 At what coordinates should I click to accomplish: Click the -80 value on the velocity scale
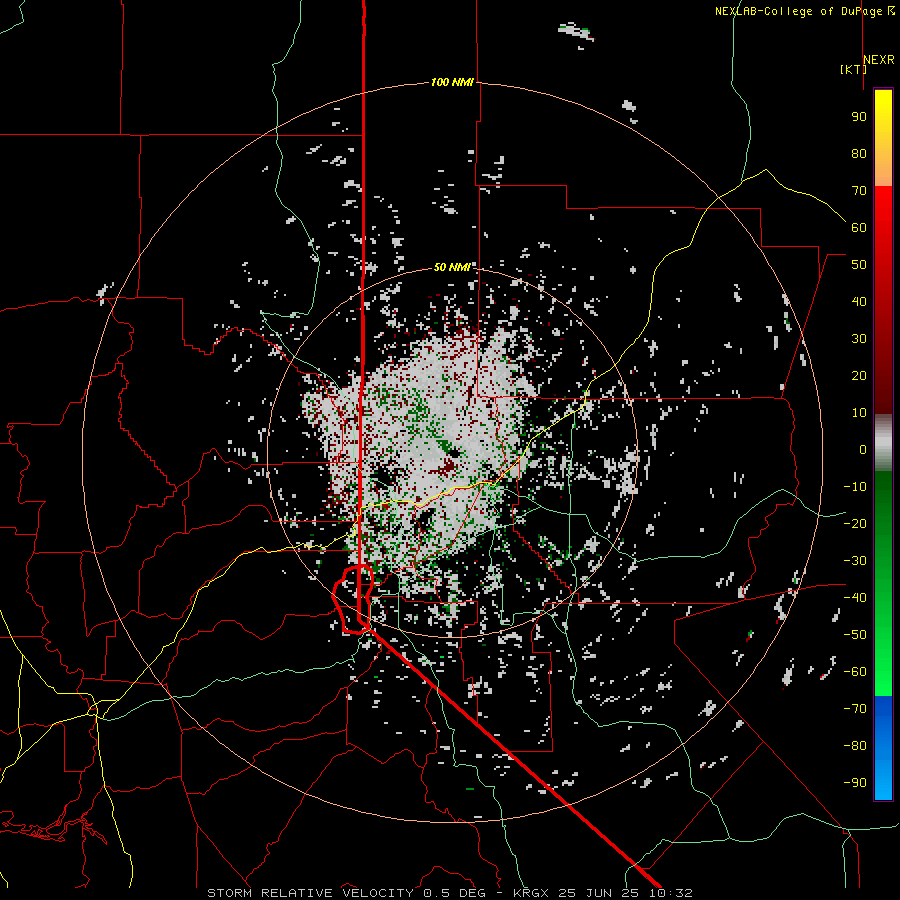(855, 746)
